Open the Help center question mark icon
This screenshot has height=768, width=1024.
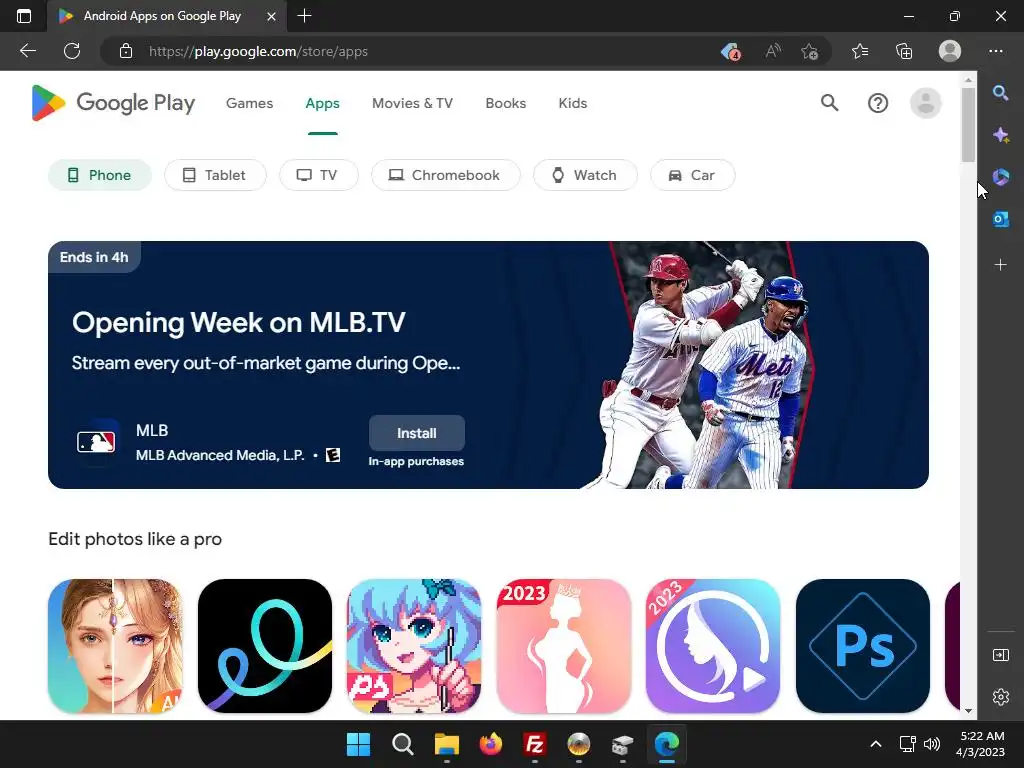tap(878, 103)
